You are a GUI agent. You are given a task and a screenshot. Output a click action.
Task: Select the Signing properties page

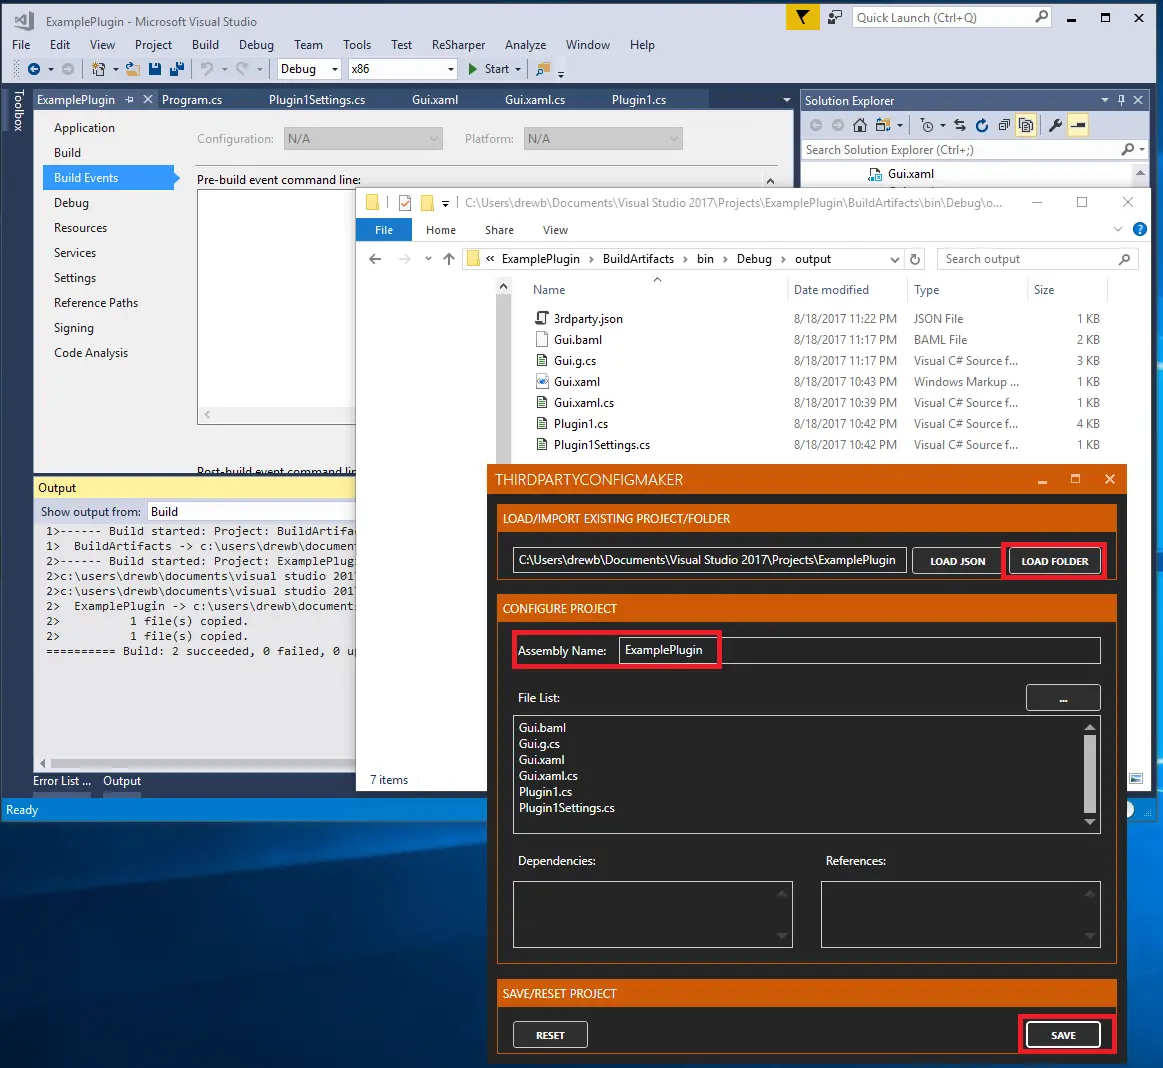[x=73, y=328]
